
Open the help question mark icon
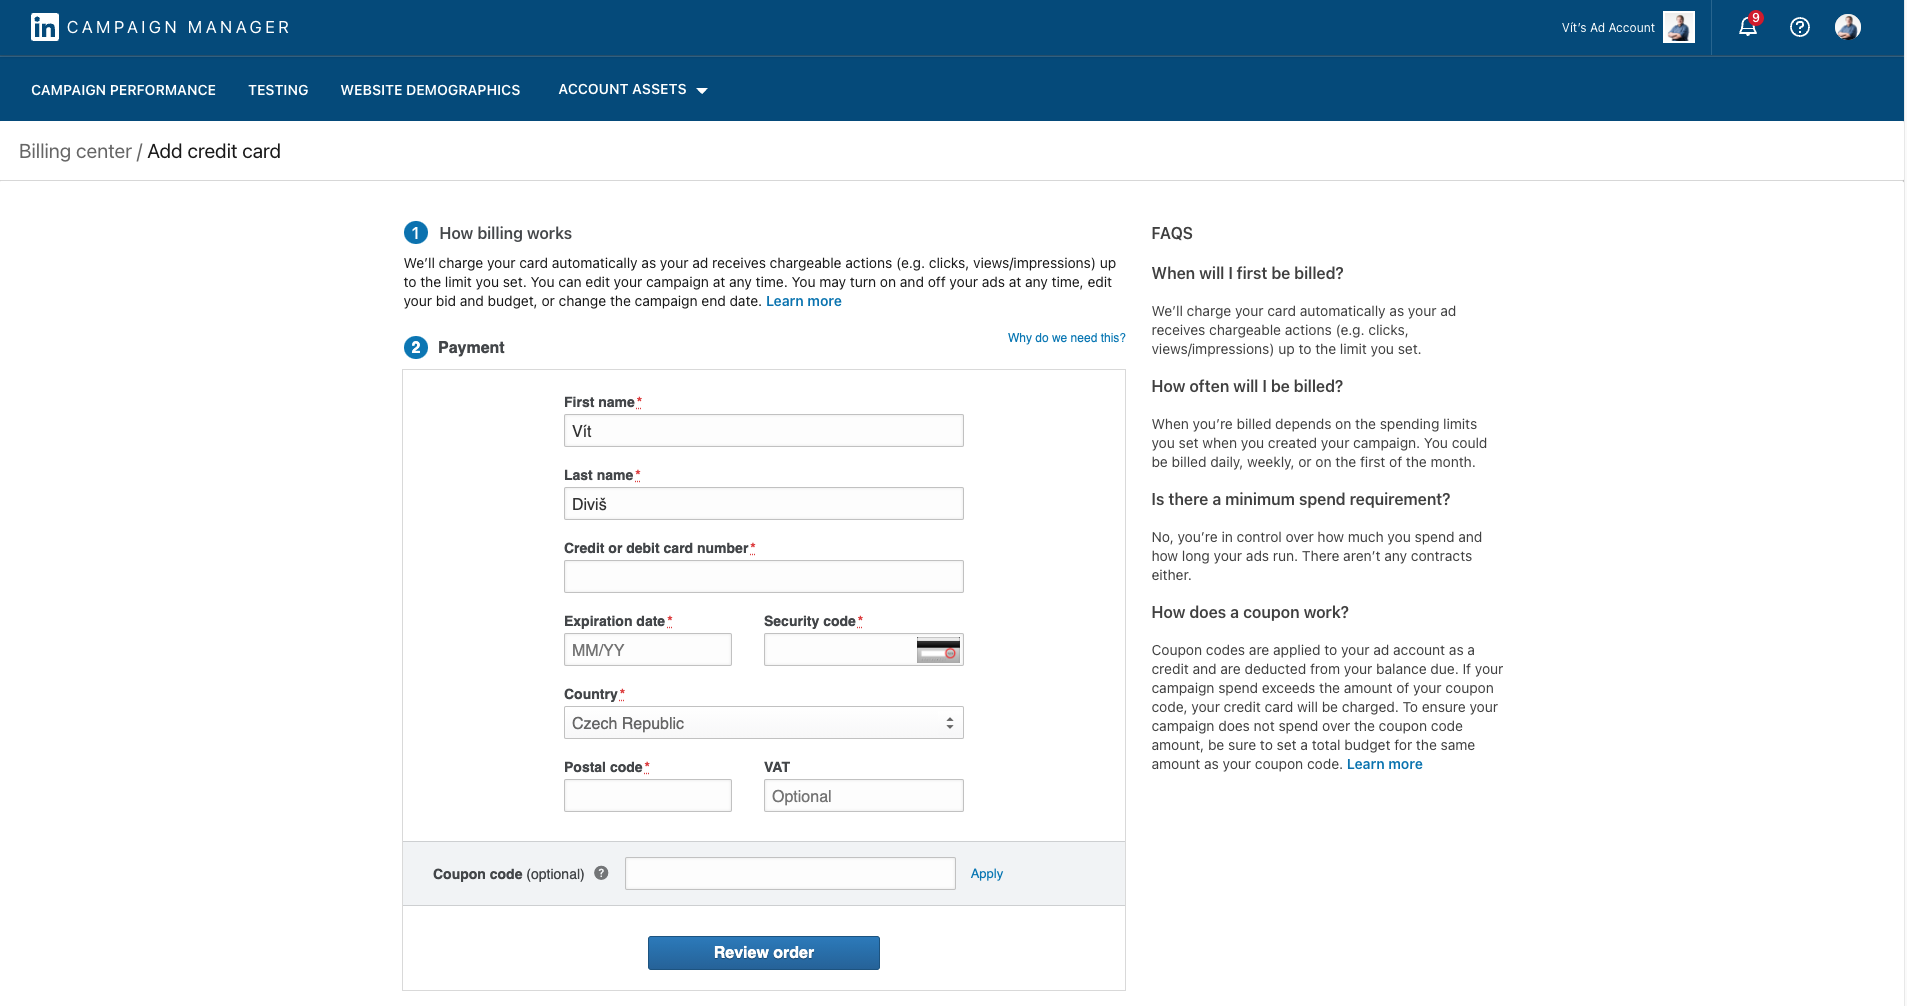pos(1800,27)
